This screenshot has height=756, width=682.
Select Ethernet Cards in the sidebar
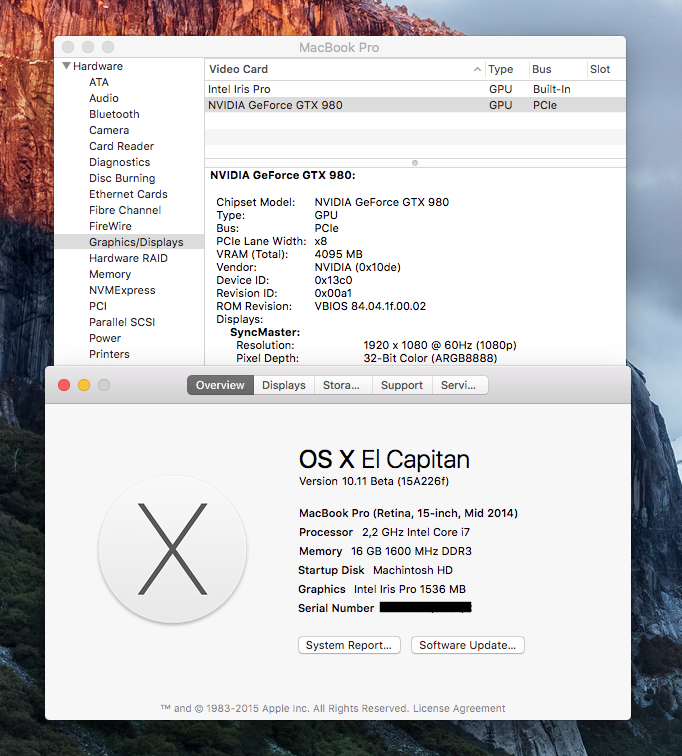[x=128, y=194]
